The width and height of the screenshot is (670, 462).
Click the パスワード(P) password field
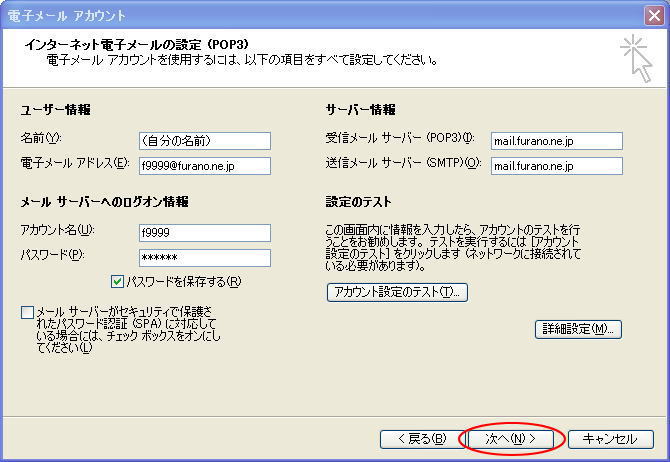click(x=205, y=258)
